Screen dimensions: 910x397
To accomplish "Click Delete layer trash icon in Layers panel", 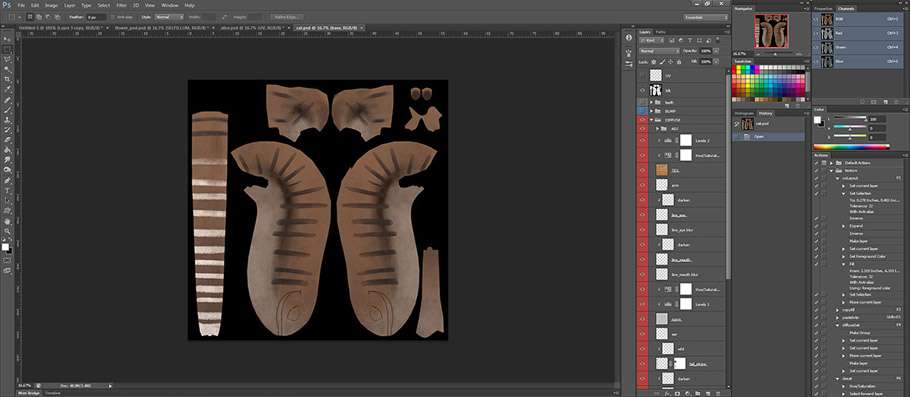I will [718, 393].
